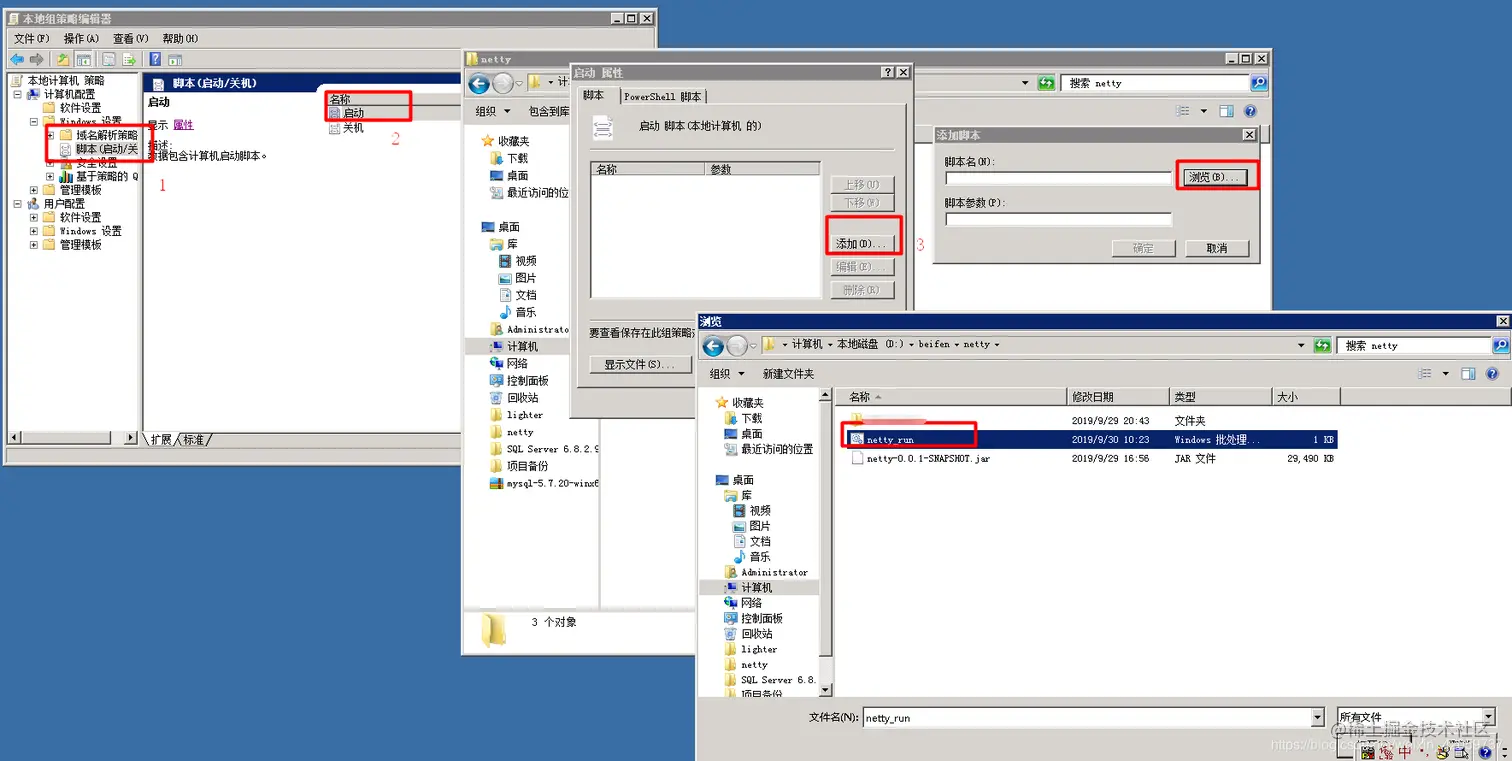The width and height of the screenshot is (1512, 761).
Task: Expand 软件设置 under 用户配置
Action: click(34, 217)
